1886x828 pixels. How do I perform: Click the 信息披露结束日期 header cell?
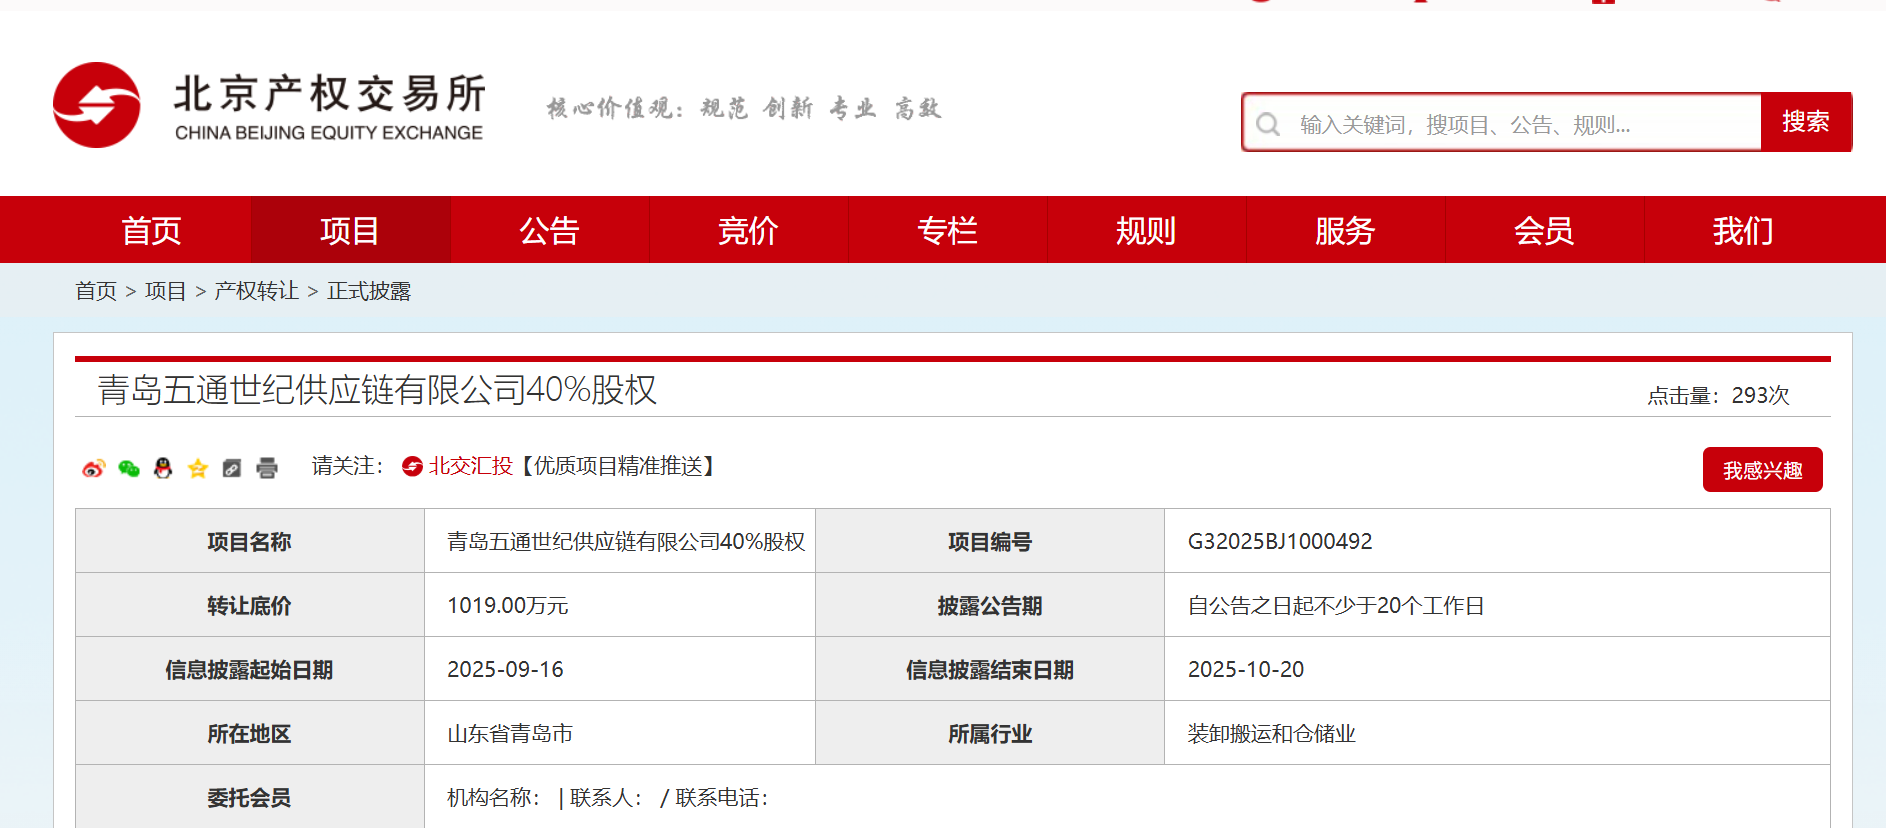tap(990, 669)
